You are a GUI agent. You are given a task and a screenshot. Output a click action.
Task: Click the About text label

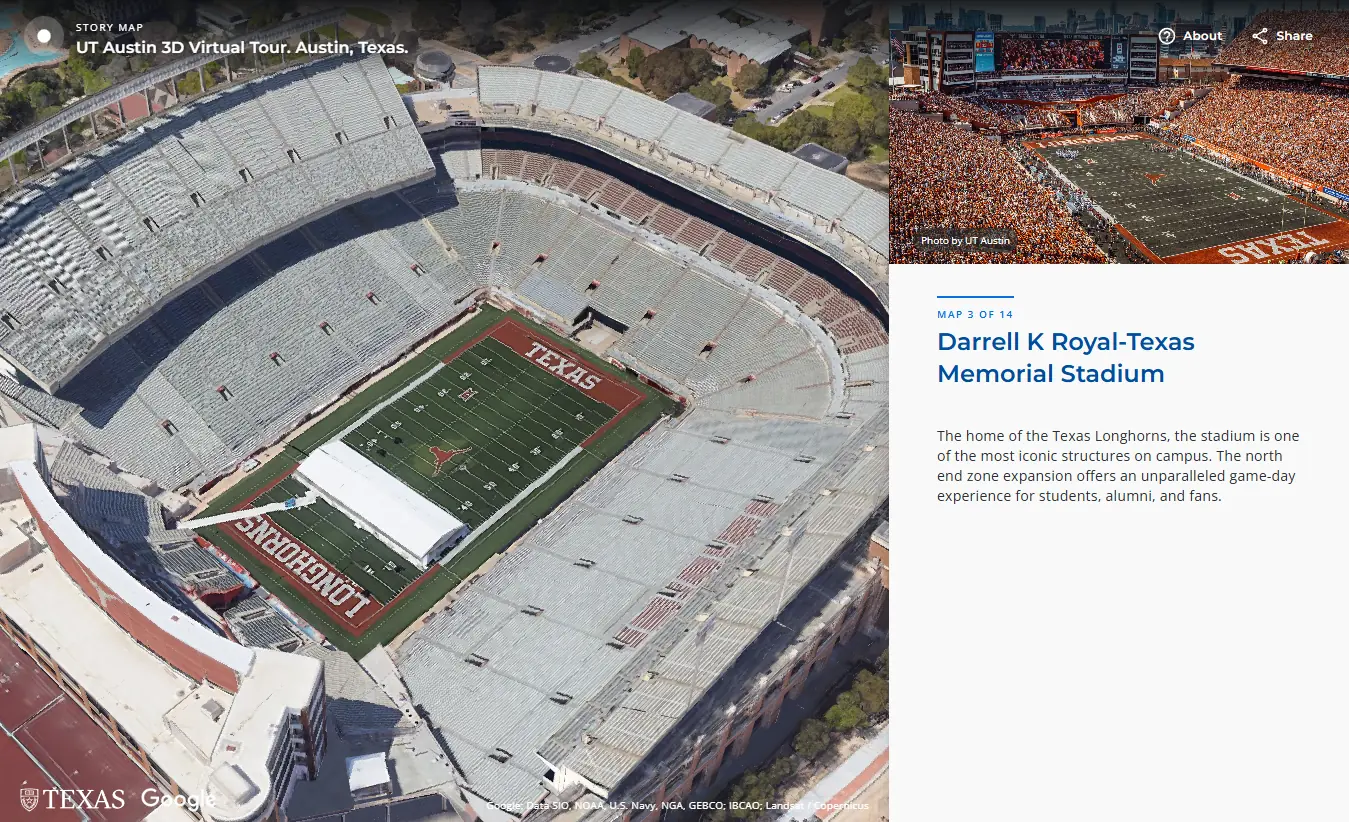click(1201, 35)
